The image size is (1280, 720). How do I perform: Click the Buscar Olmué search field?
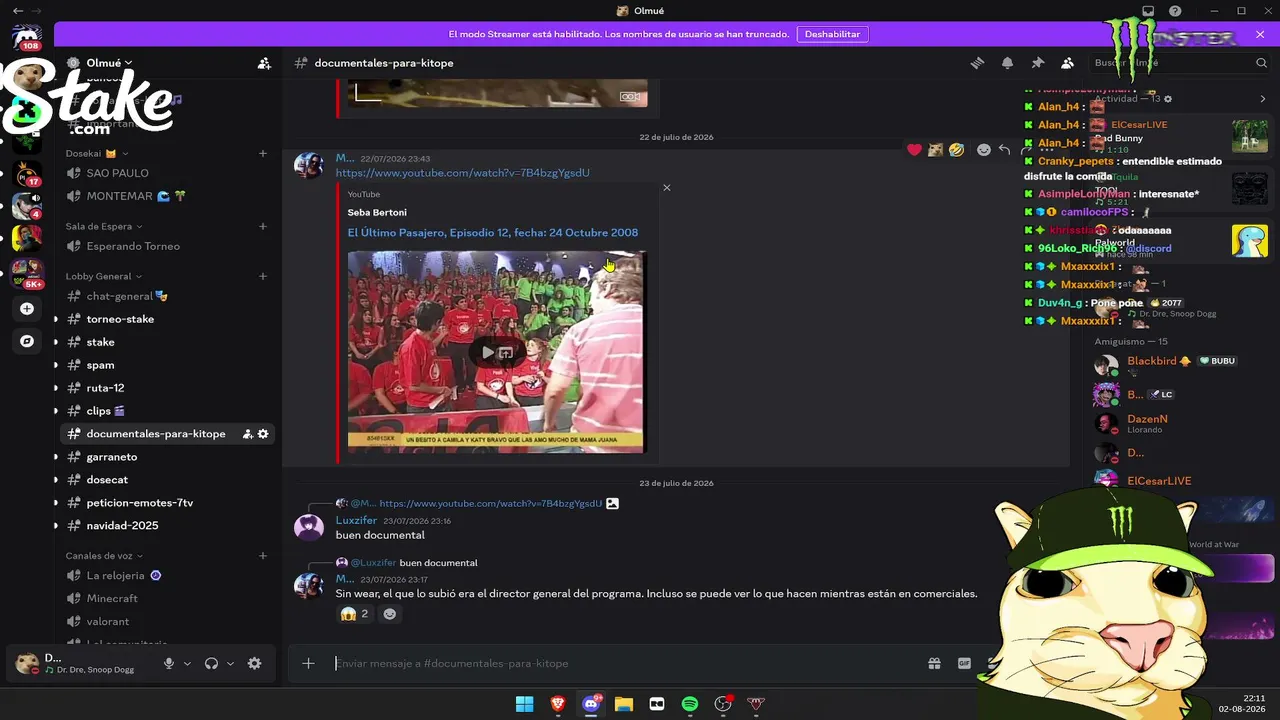1180,63
